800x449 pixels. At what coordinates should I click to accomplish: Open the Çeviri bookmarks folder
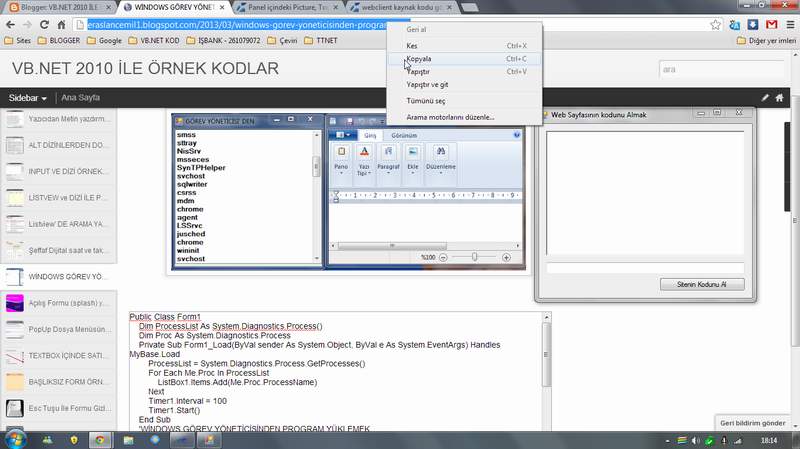click(x=283, y=40)
